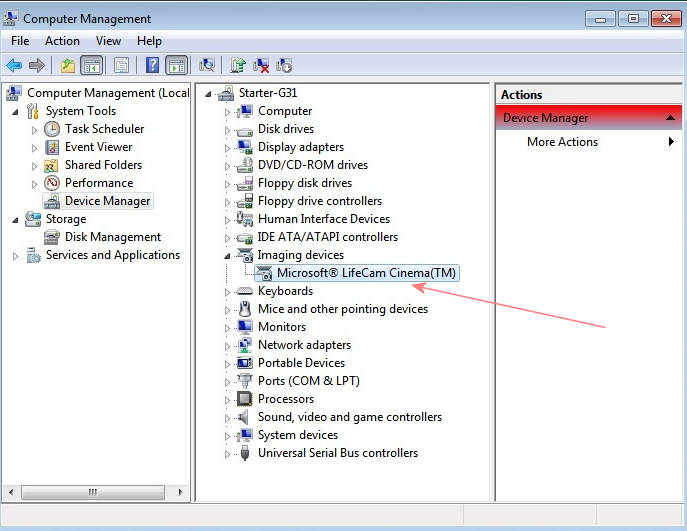Select Floppy disk drives category
Image resolution: width=687 pixels, height=531 pixels.
(x=305, y=183)
